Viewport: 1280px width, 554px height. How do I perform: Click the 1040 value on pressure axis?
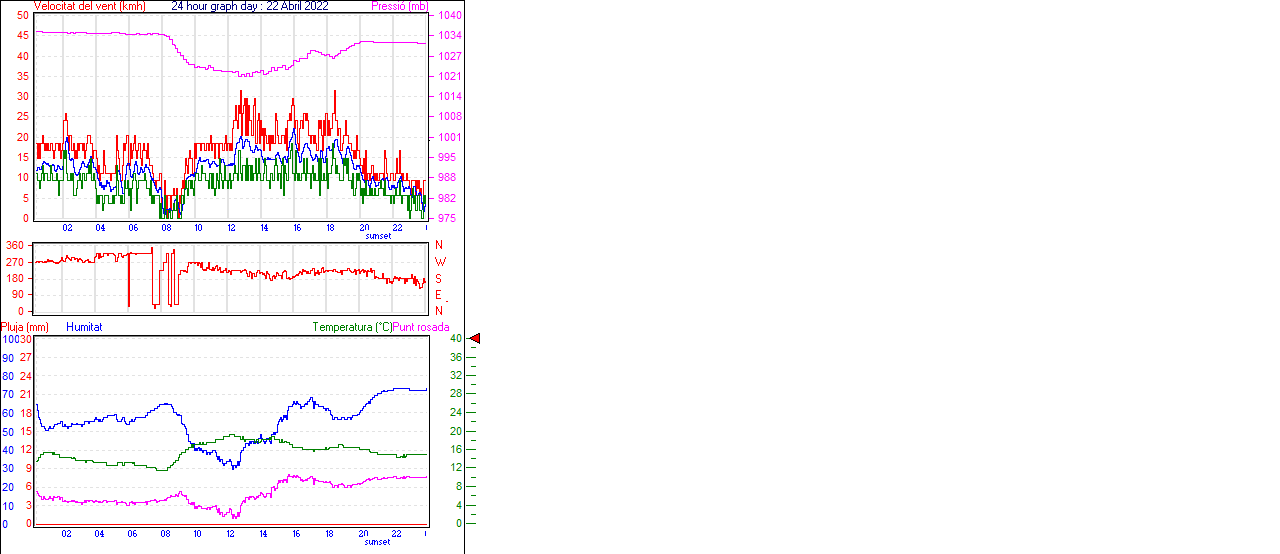point(449,16)
